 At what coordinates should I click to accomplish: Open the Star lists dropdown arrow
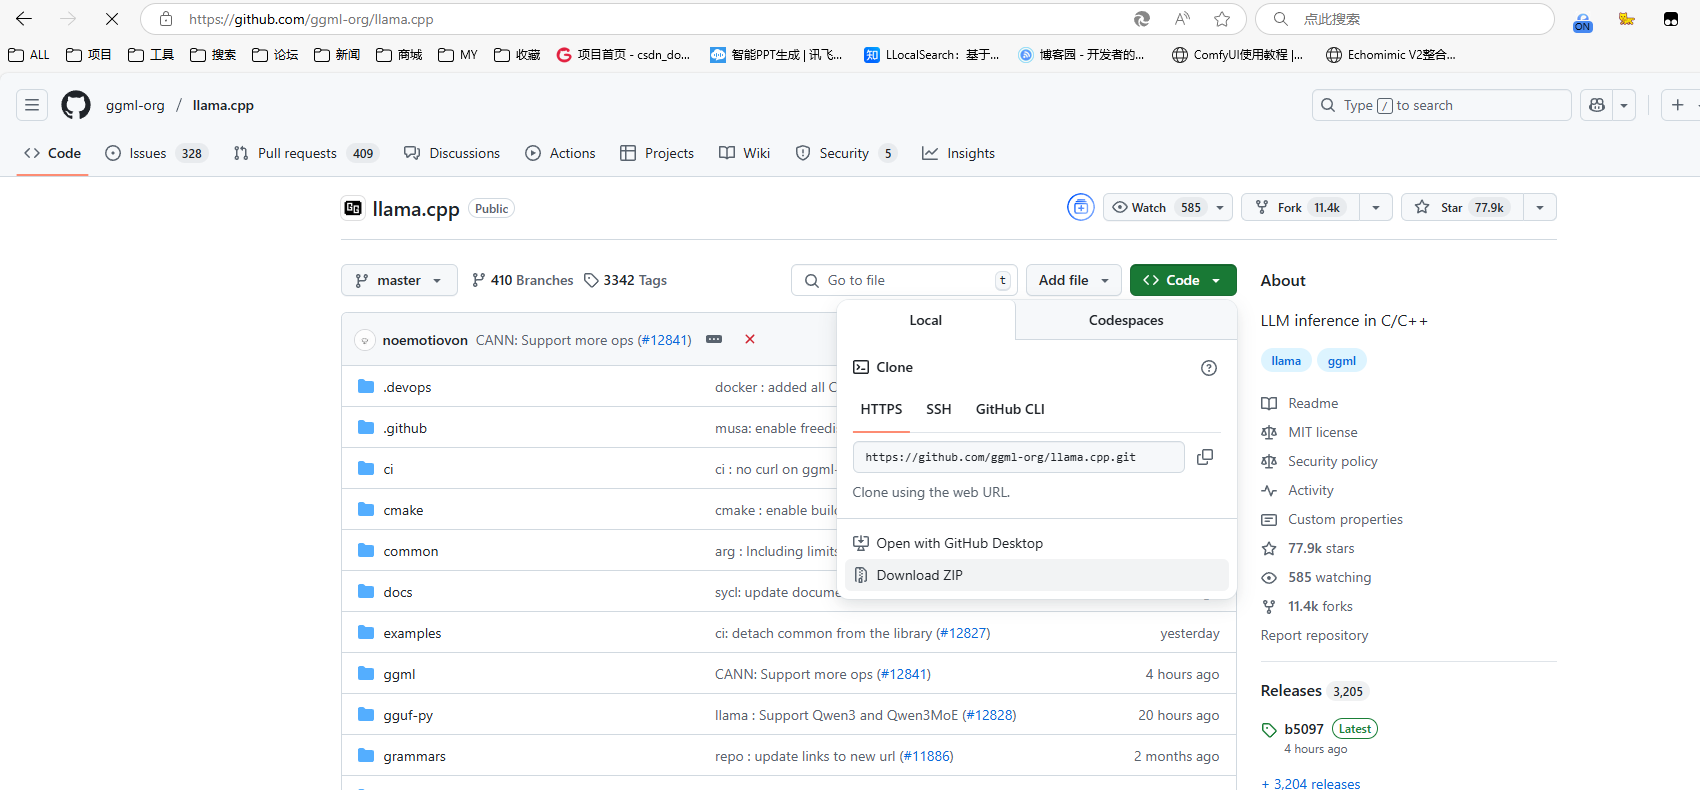coord(1540,207)
